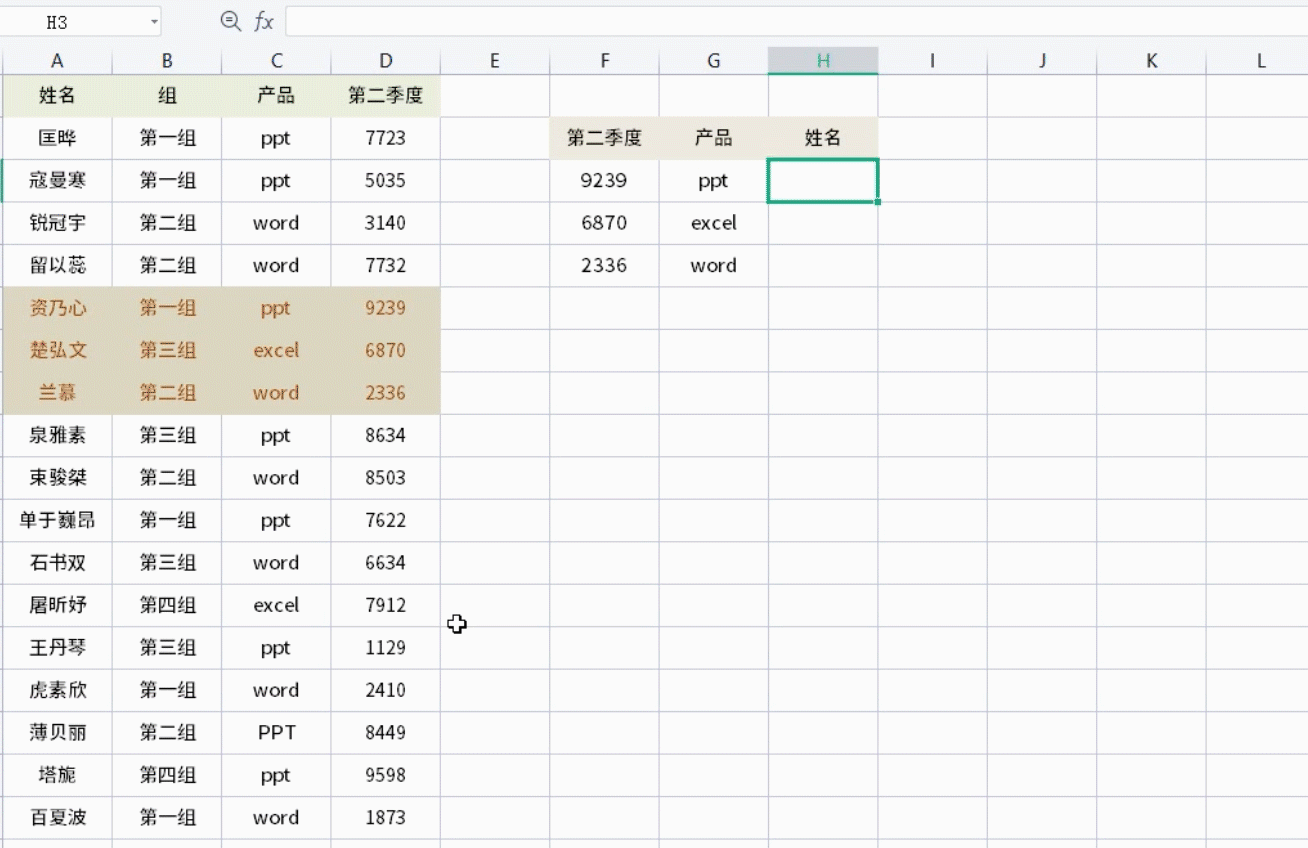Screen dimensions: 1308x848
Task: Select the value 7912 in column D
Action: [386, 606]
